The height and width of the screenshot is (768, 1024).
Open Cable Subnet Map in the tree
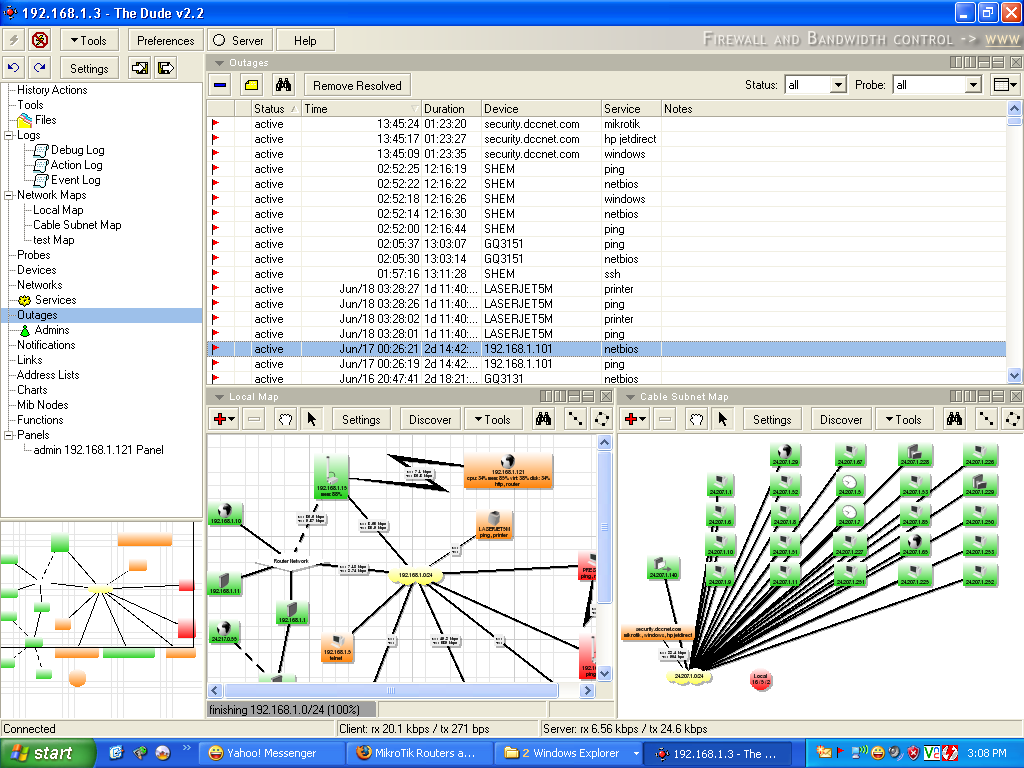pyautogui.click(x=77, y=225)
